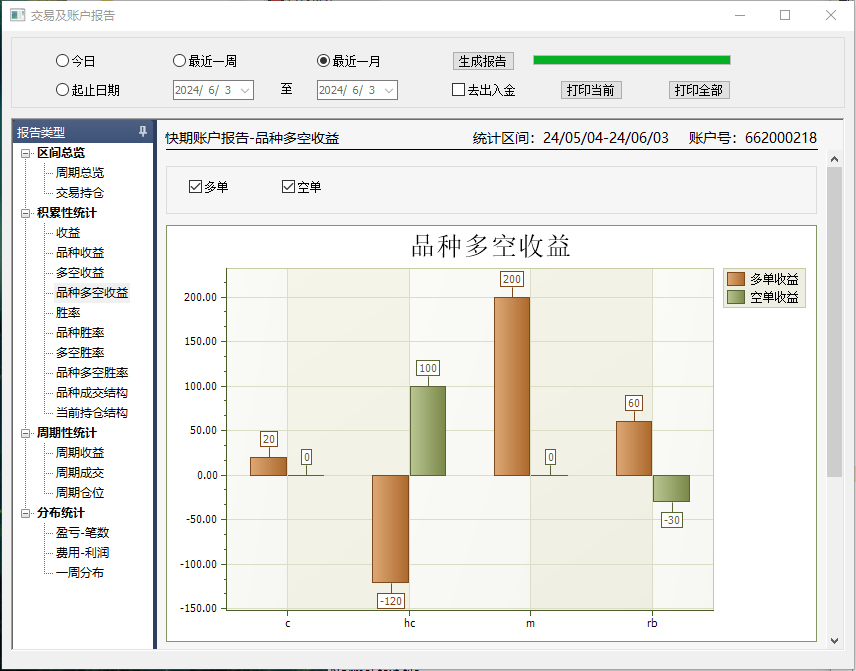Choose the 起止日期 radio button
This screenshot has height=671, width=856.
63,90
